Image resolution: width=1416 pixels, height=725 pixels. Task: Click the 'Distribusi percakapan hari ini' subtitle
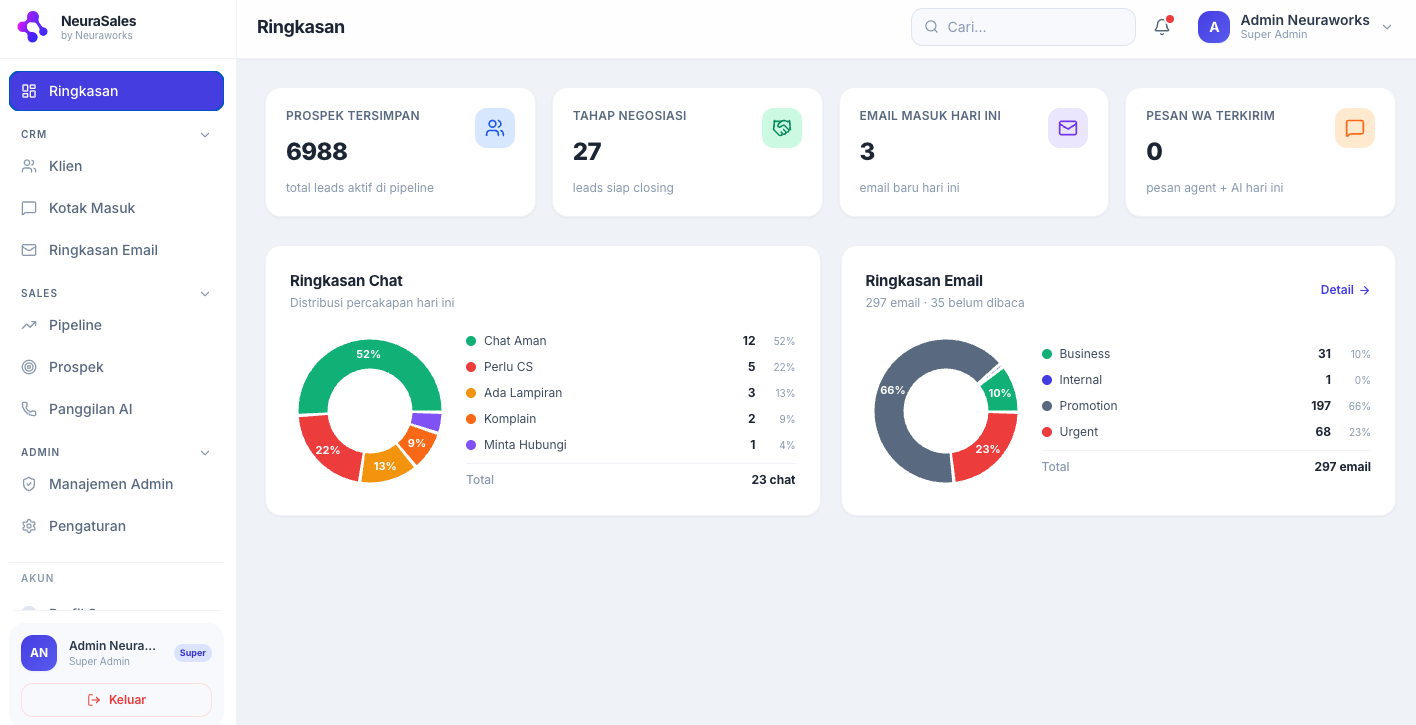pos(372,303)
